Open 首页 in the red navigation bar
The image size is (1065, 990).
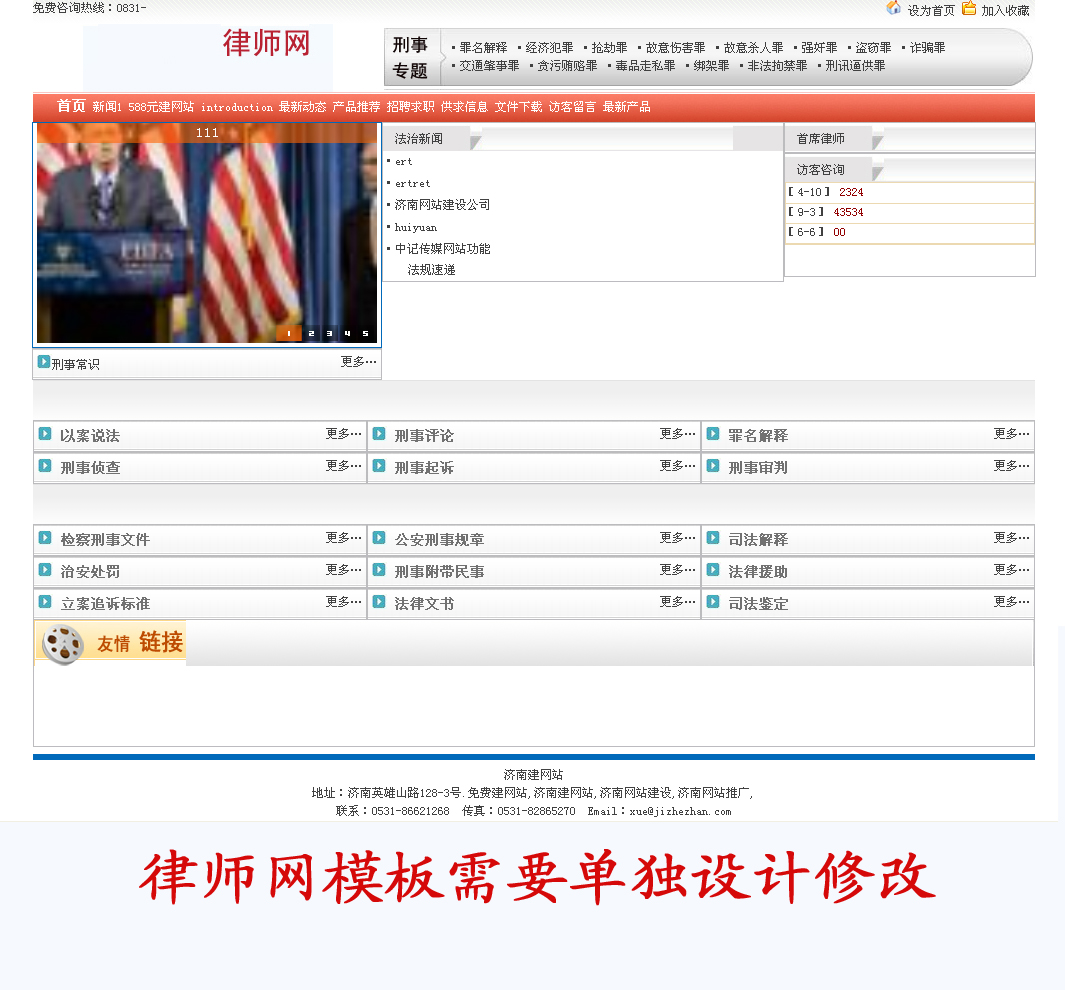pos(71,106)
